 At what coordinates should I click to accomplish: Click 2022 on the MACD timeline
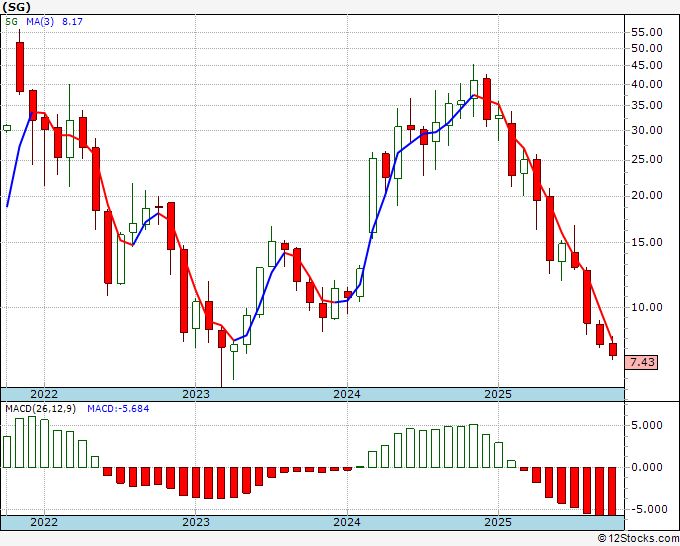pyautogui.click(x=44, y=522)
